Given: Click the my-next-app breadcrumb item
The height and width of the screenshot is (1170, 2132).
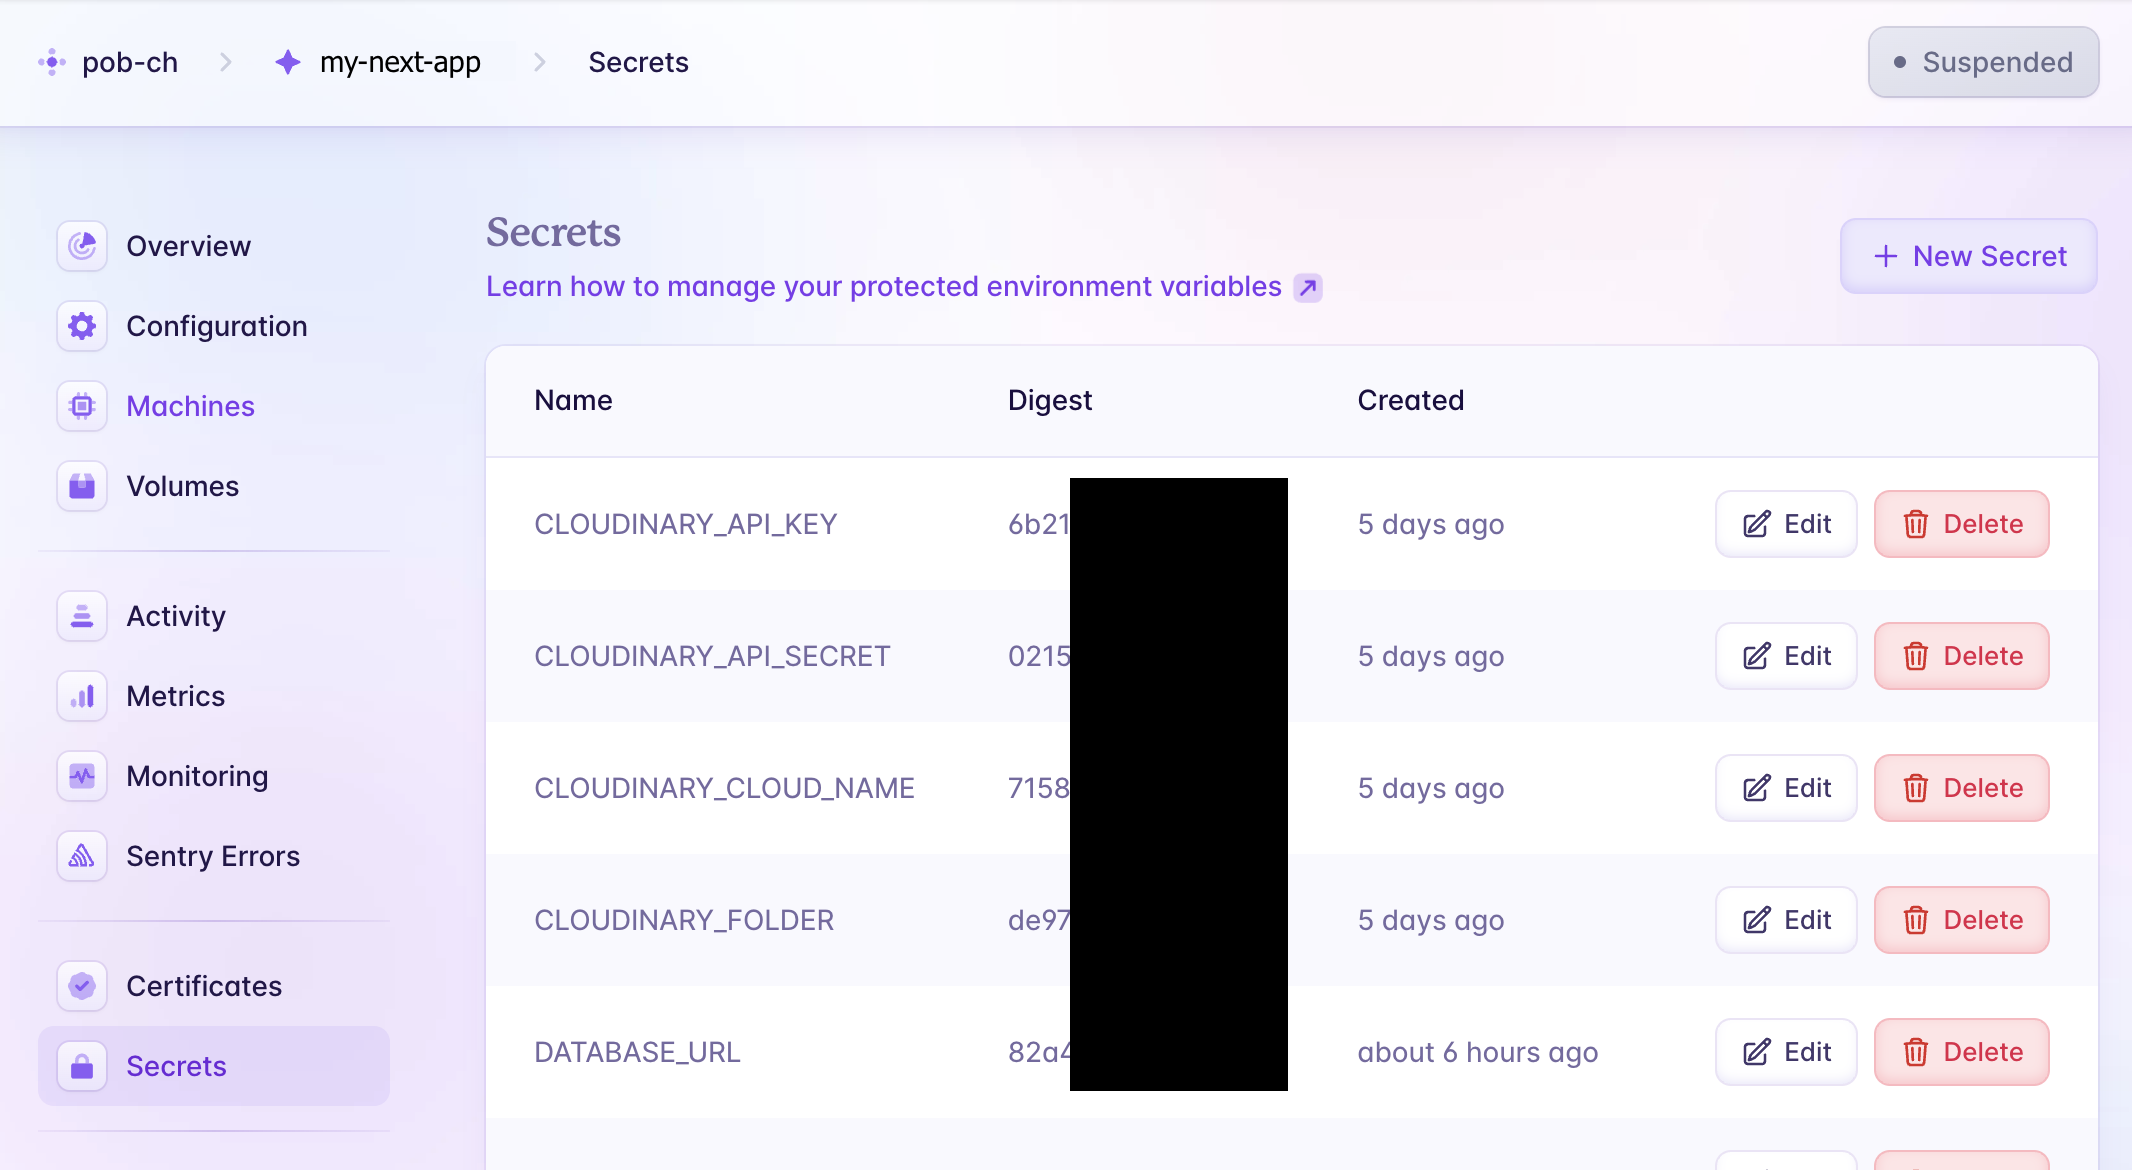Looking at the screenshot, I should pyautogui.click(x=402, y=62).
